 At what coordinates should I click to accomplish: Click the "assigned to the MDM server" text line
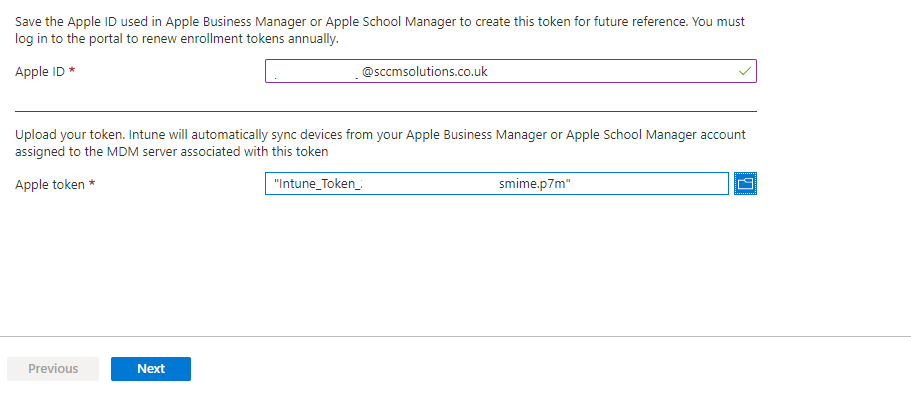pyautogui.click(x=170, y=152)
